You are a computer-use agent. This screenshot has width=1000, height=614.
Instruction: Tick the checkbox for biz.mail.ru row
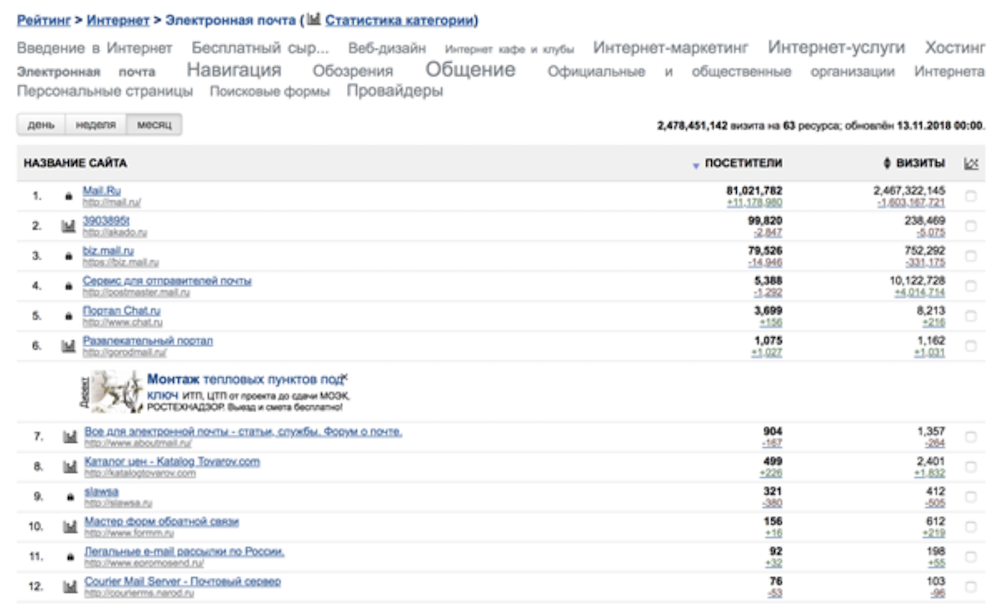click(x=971, y=256)
